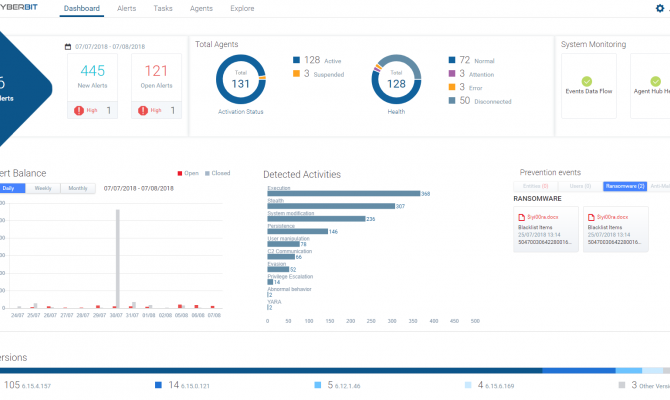
Task: Click the Cyberbit logo
Action: [19, 7]
